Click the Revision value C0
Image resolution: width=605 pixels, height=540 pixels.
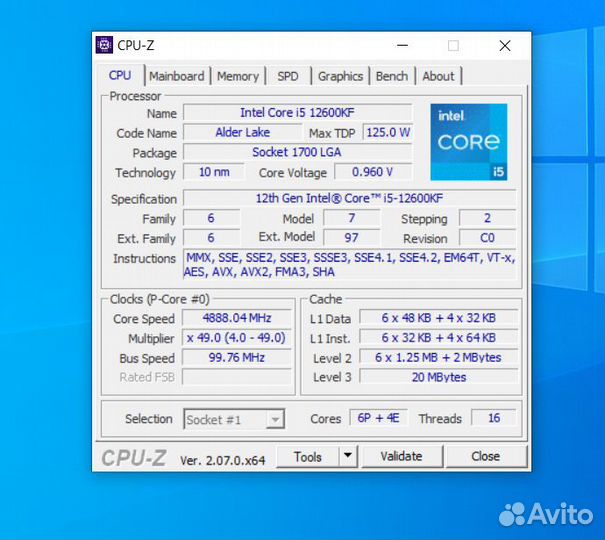coord(487,238)
